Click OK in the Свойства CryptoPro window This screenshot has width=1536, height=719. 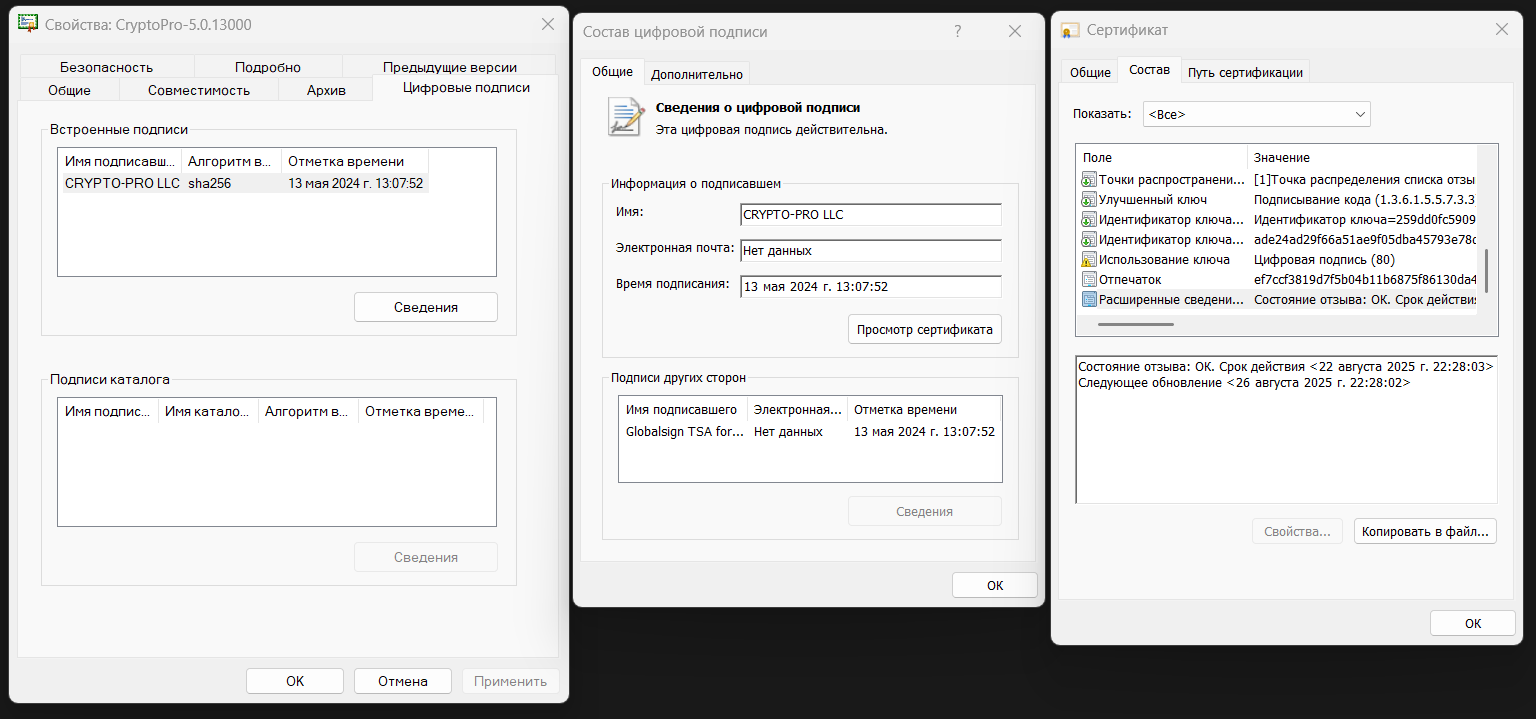coord(295,681)
